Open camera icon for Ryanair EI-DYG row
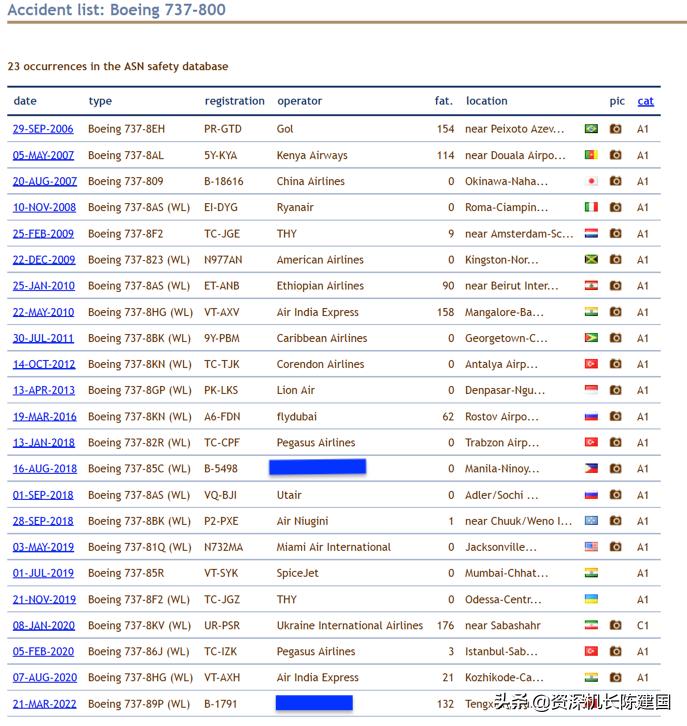Viewport: 687px width, 726px height. coord(616,207)
